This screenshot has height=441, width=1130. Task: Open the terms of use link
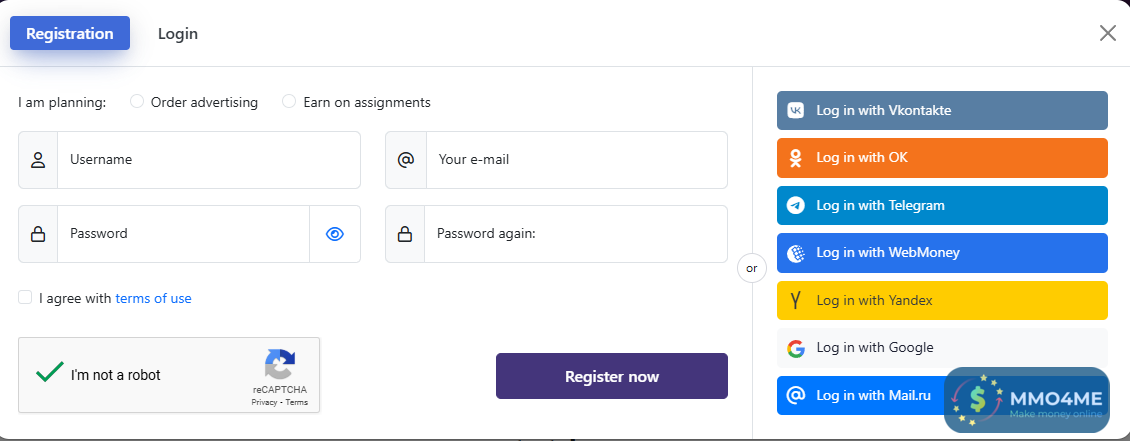click(x=153, y=298)
